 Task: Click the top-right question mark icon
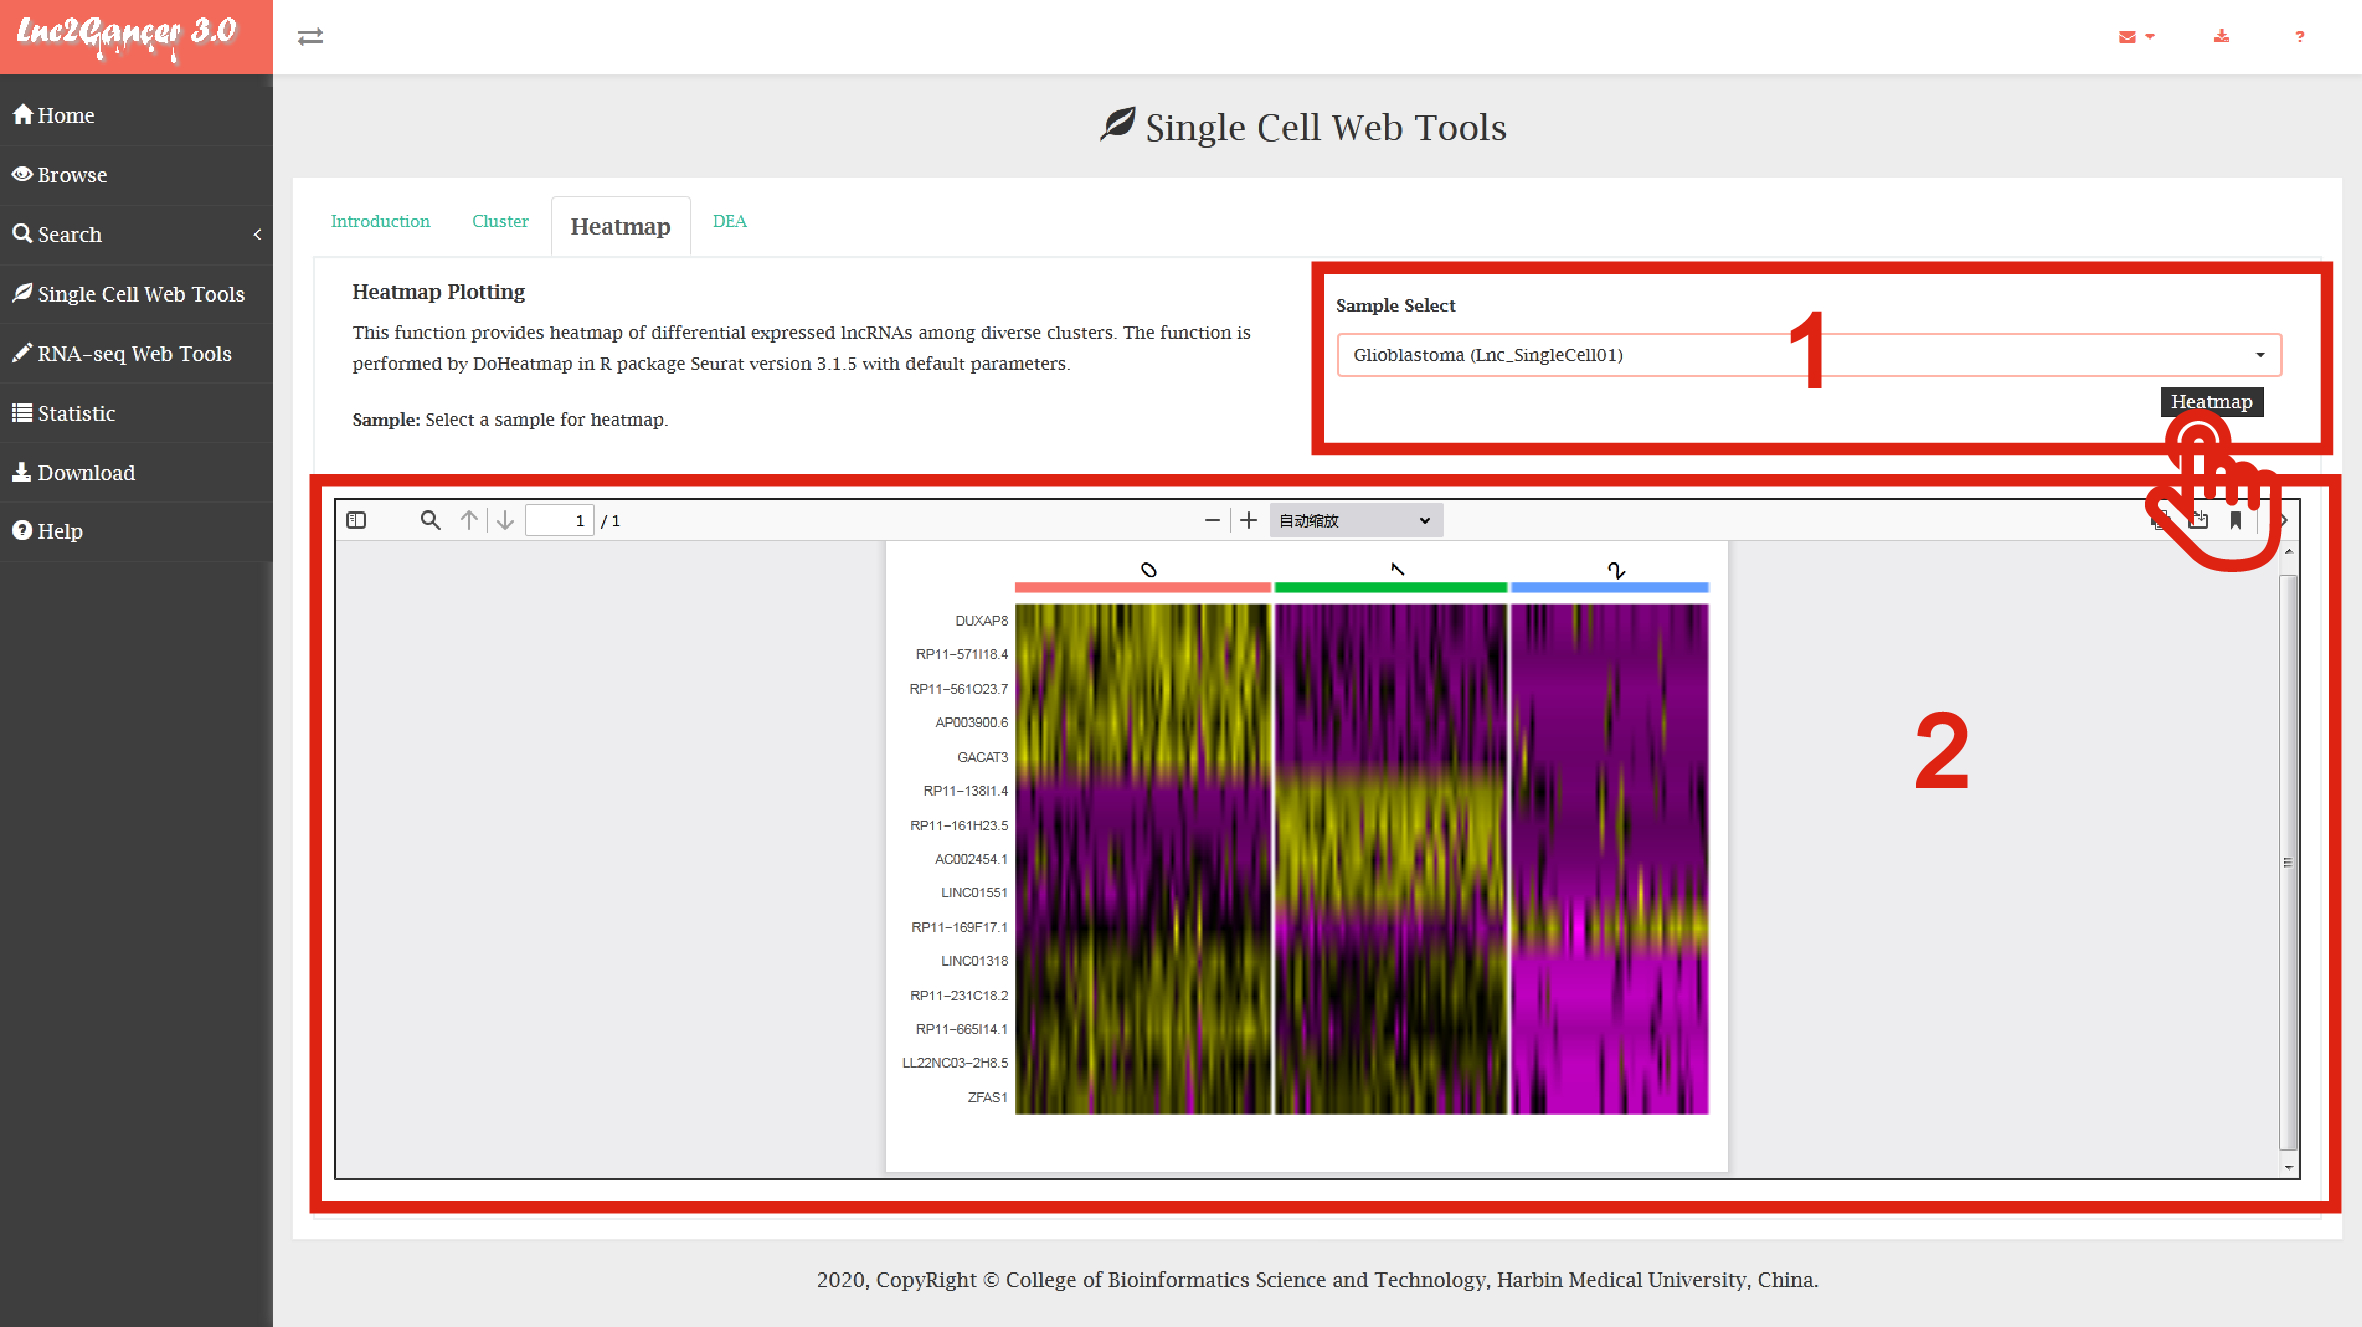coord(2300,37)
